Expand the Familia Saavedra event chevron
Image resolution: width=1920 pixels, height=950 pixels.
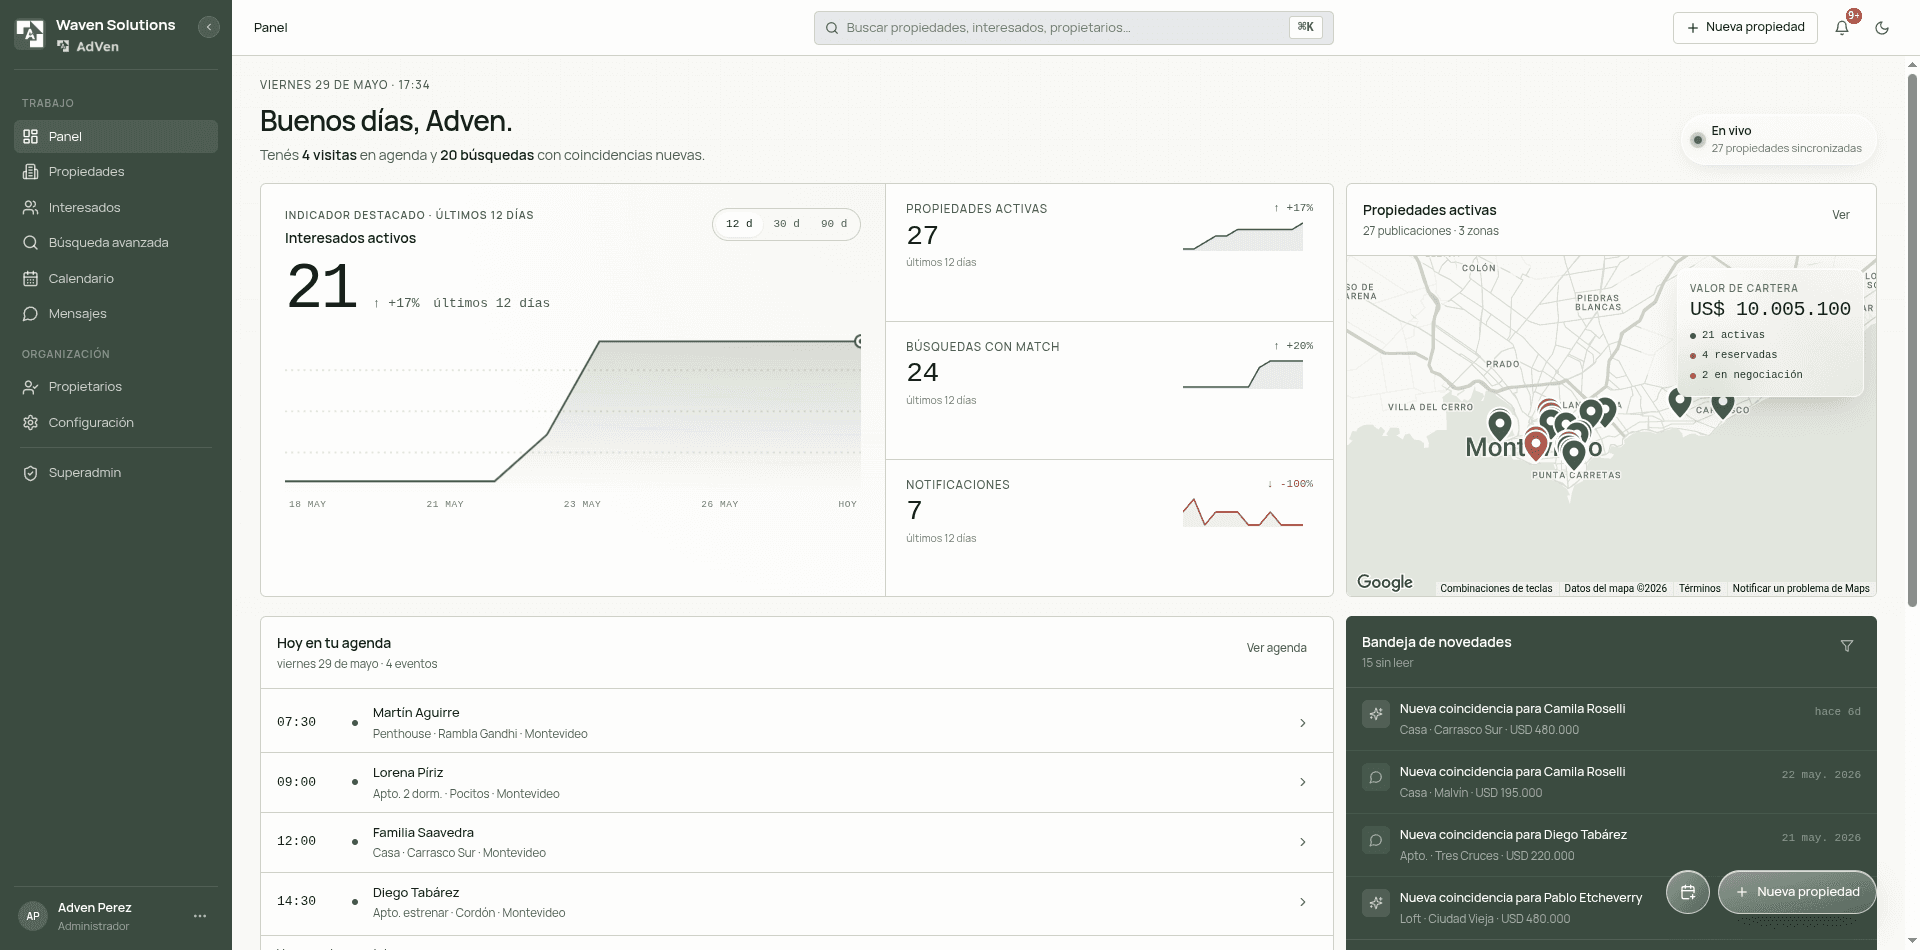1302,842
